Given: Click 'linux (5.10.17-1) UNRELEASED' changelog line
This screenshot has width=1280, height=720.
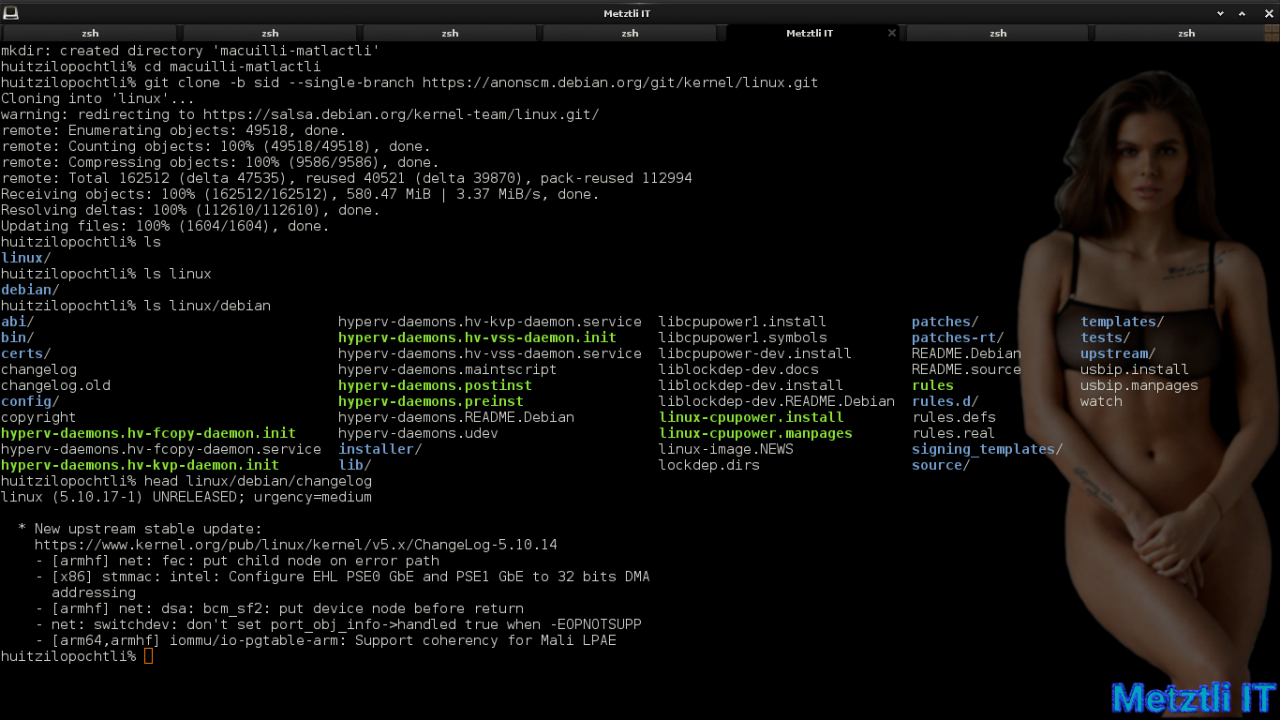Looking at the screenshot, I should click(186, 497).
